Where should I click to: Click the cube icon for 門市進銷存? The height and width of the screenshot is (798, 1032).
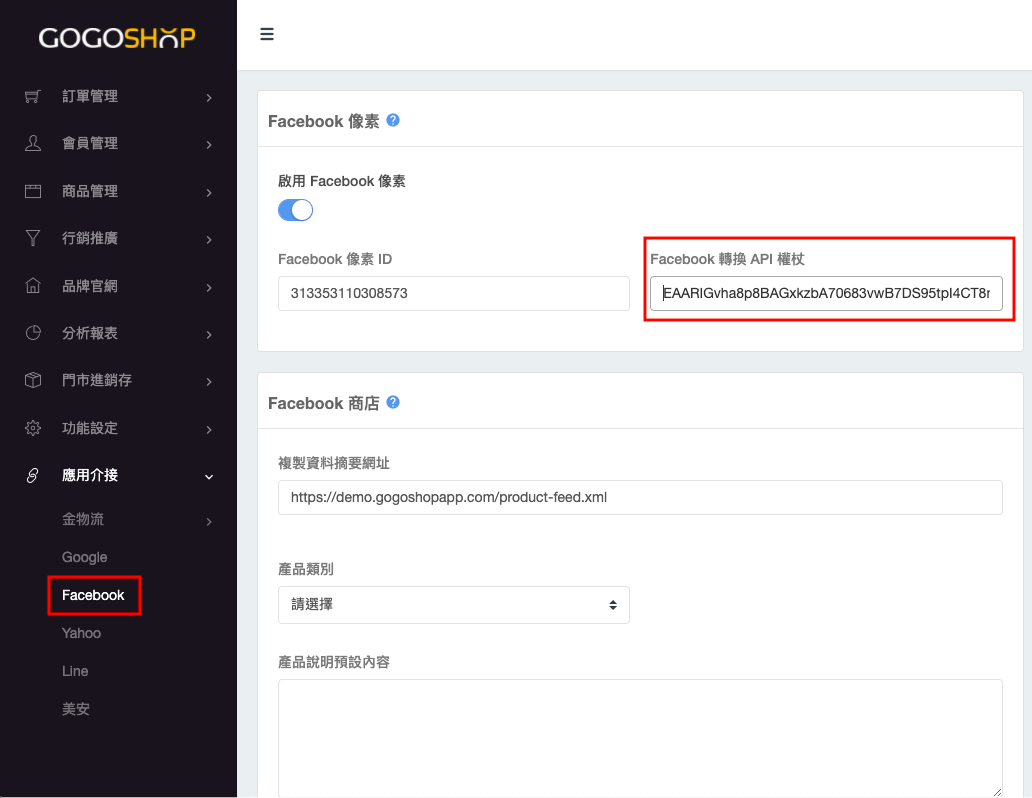33,380
